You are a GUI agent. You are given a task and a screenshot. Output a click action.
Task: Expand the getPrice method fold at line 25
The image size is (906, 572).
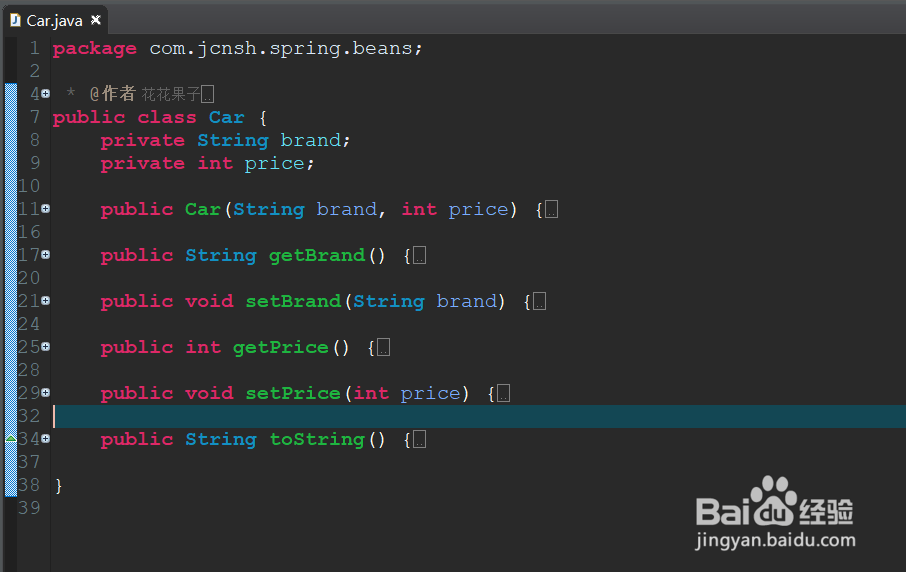pos(46,347)
